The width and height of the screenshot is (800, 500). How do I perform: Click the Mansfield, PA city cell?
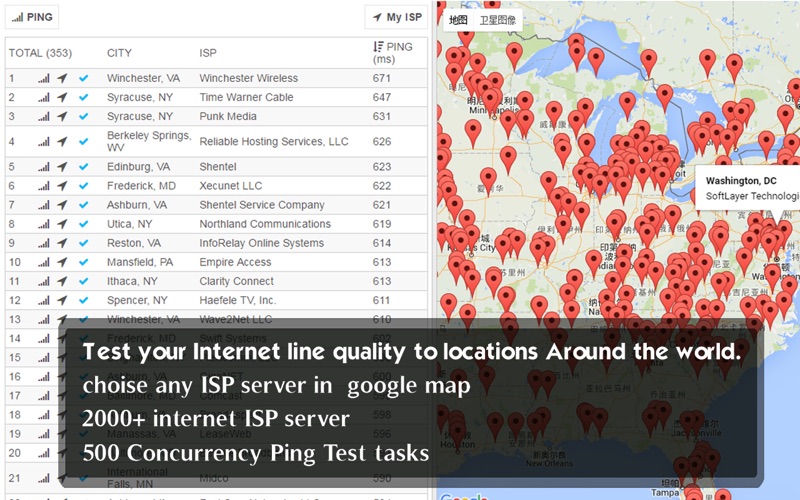coord(140,262)
